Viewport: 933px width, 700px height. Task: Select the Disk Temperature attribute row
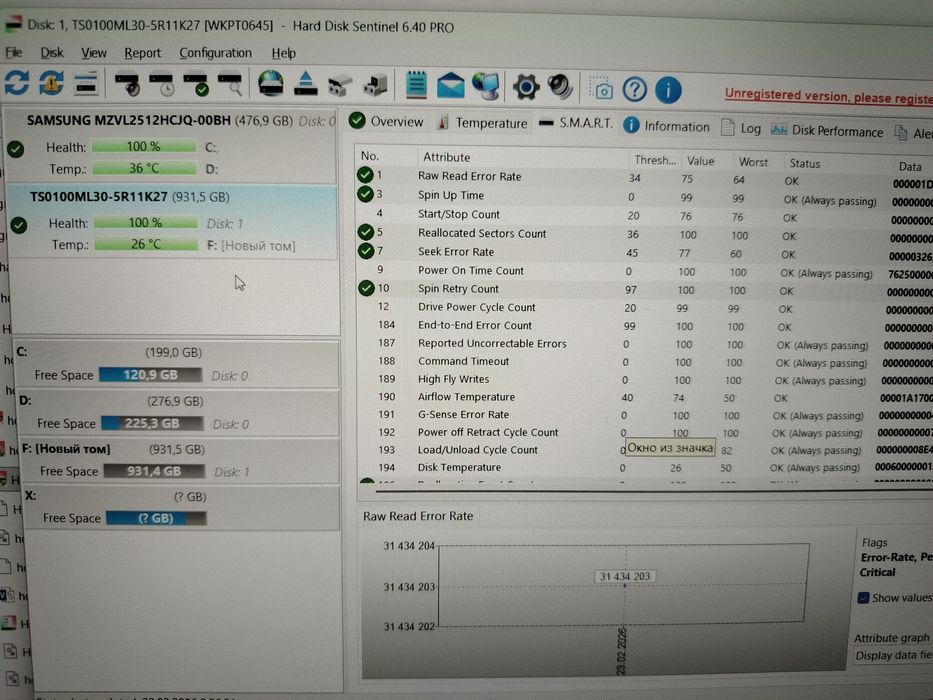[x=643, y=467]
